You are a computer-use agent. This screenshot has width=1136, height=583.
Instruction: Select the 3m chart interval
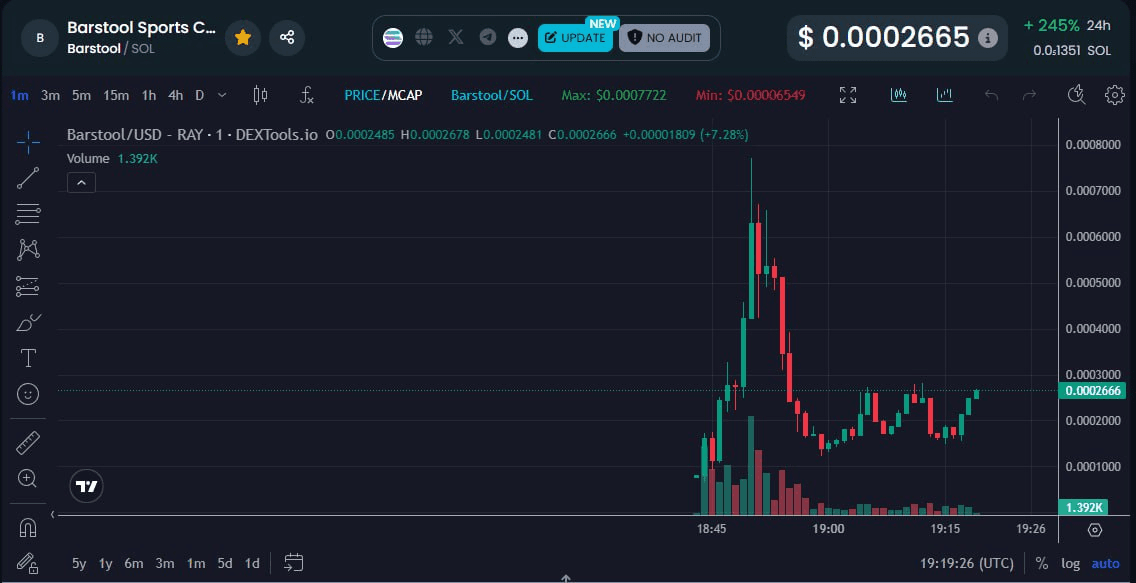[50, 95]
